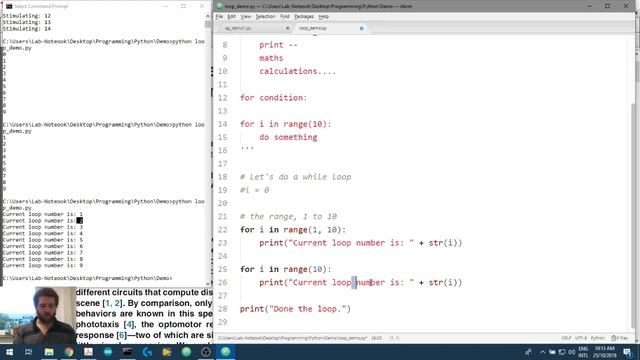Click the webcam video thumbnail
640x360 pixels.
click(38, 315)
